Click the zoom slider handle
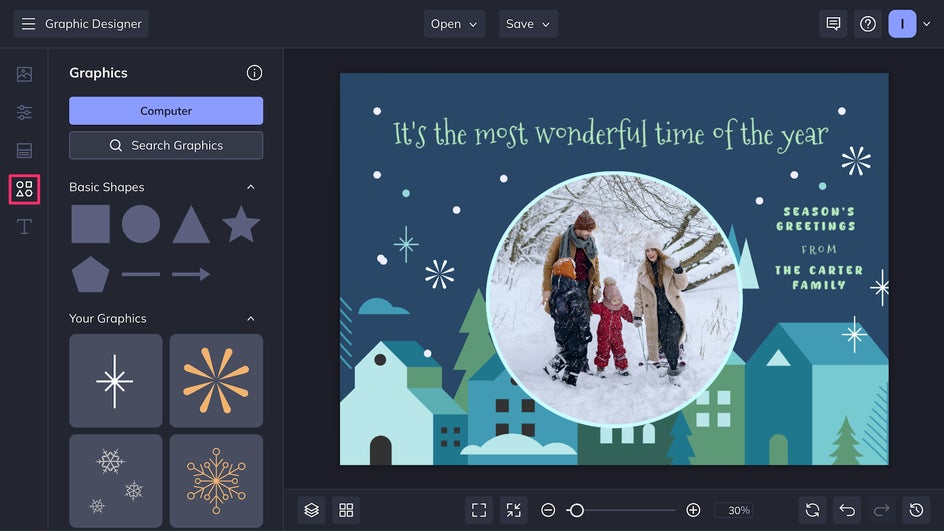 pos(576,511)
